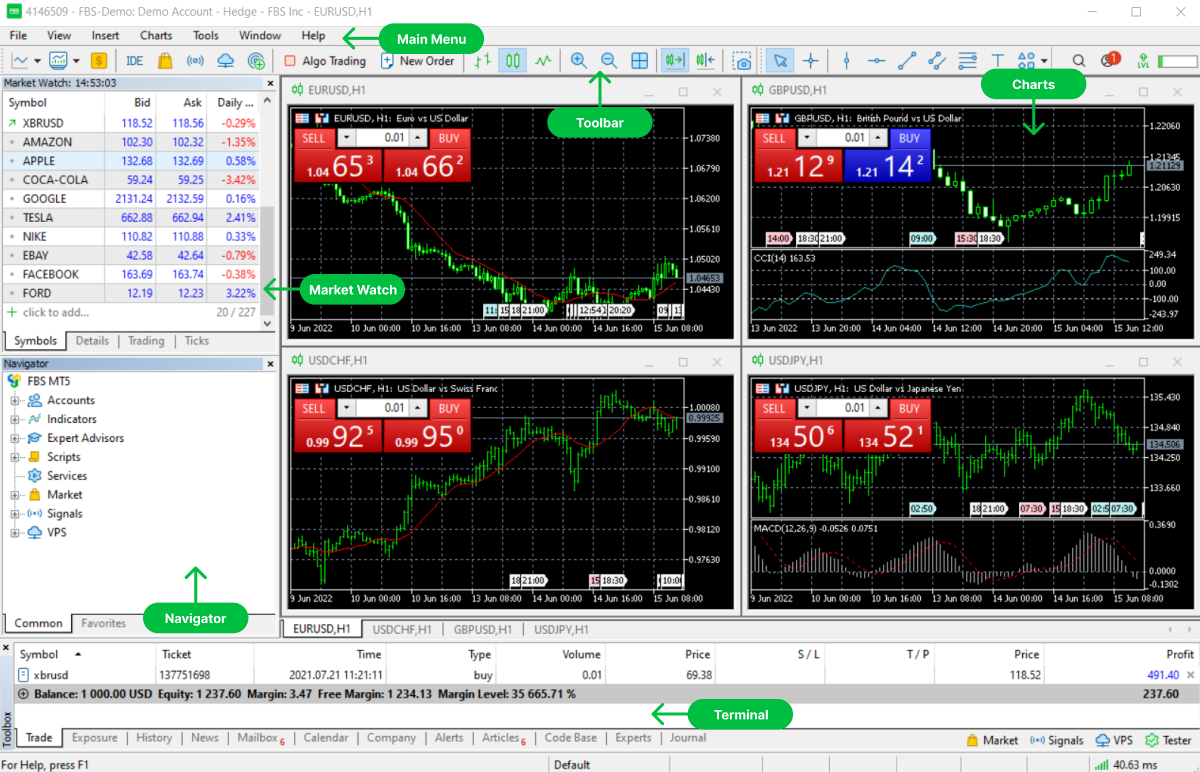The image size is (1200, 772).
Task: Click the tile windows grid icon
Action: tap(640, 61)
